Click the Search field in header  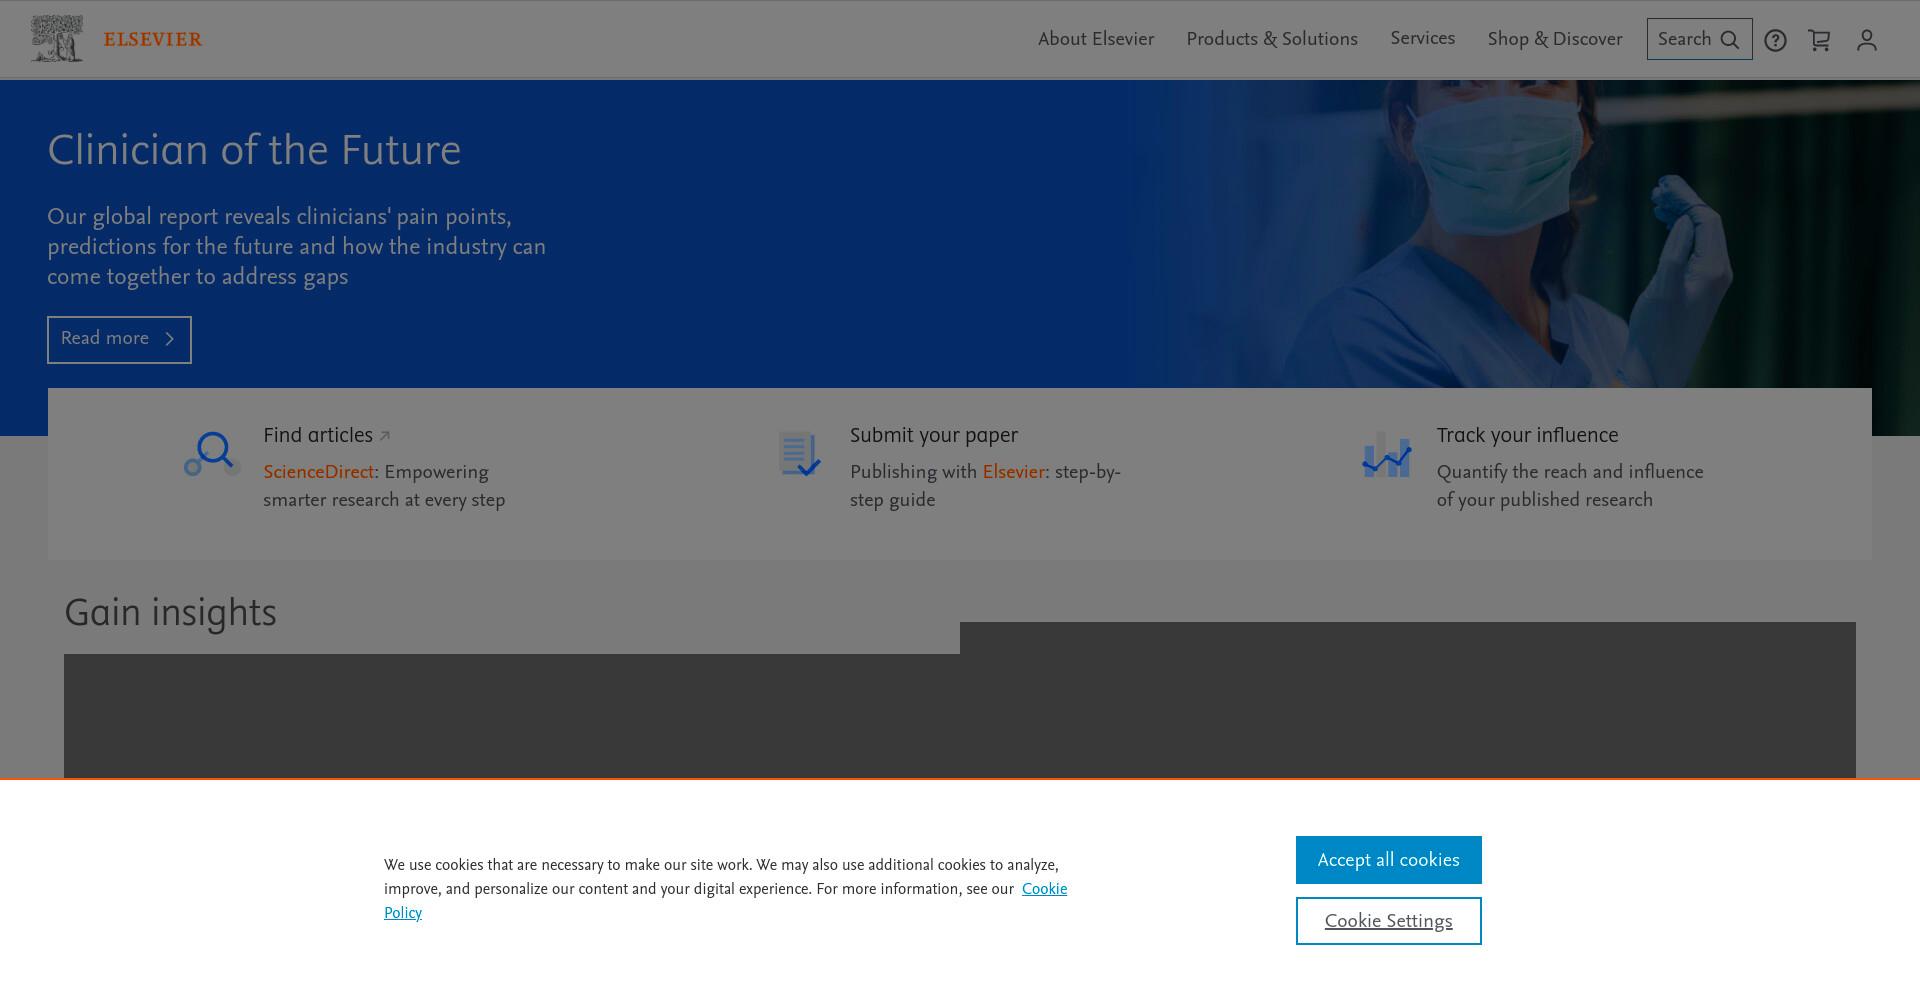[x=1699, y=39]
